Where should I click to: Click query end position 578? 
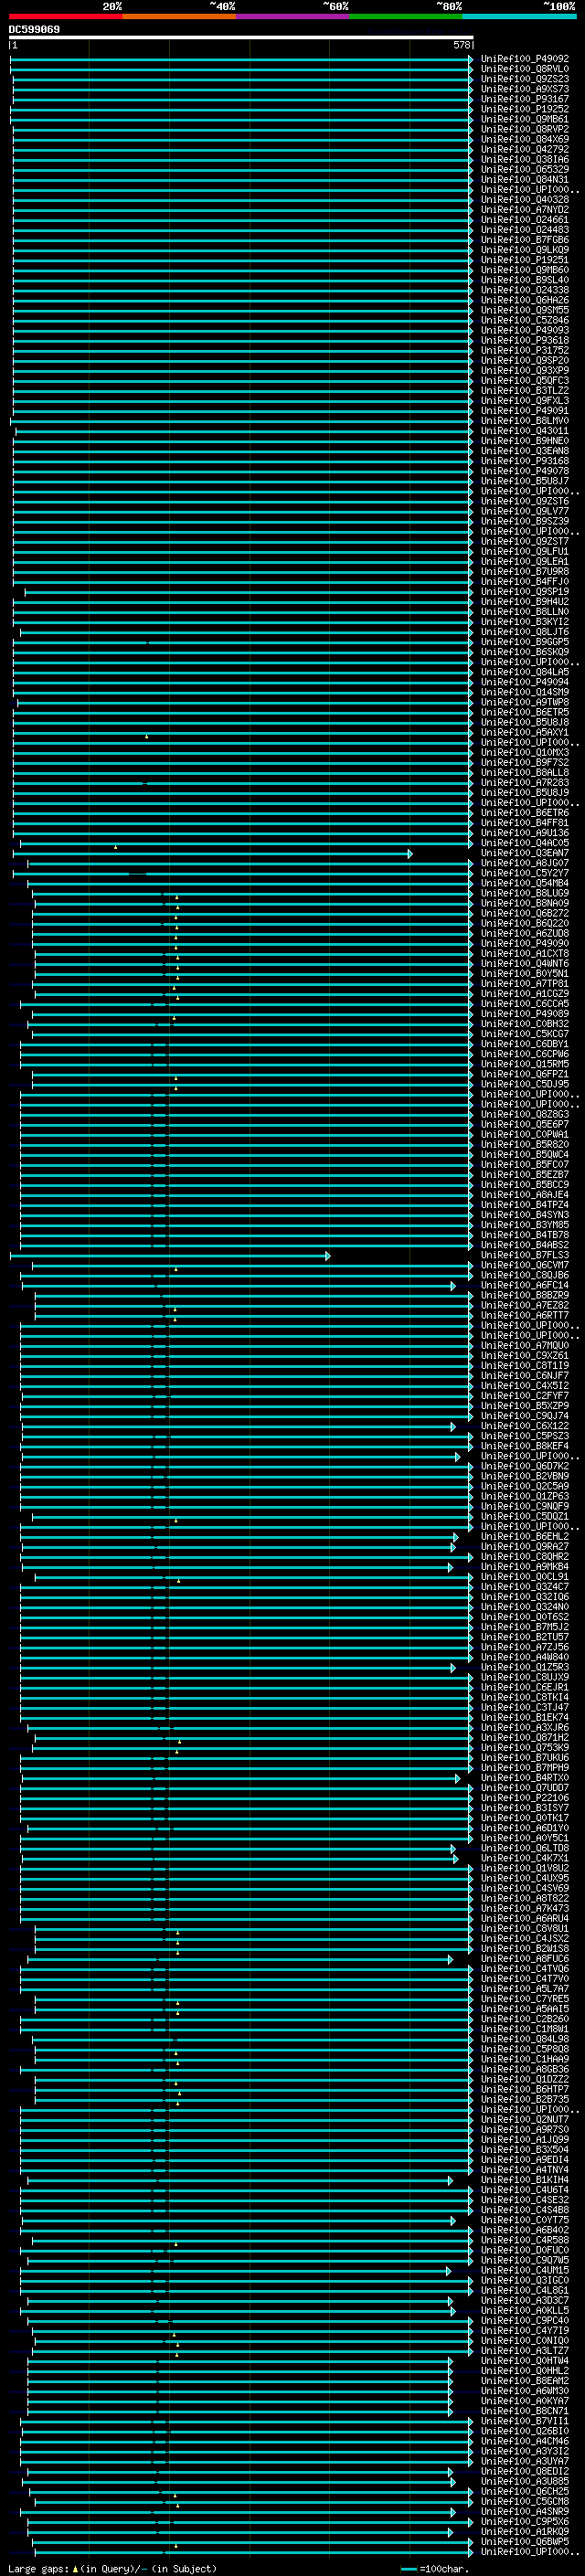(461, 45)
